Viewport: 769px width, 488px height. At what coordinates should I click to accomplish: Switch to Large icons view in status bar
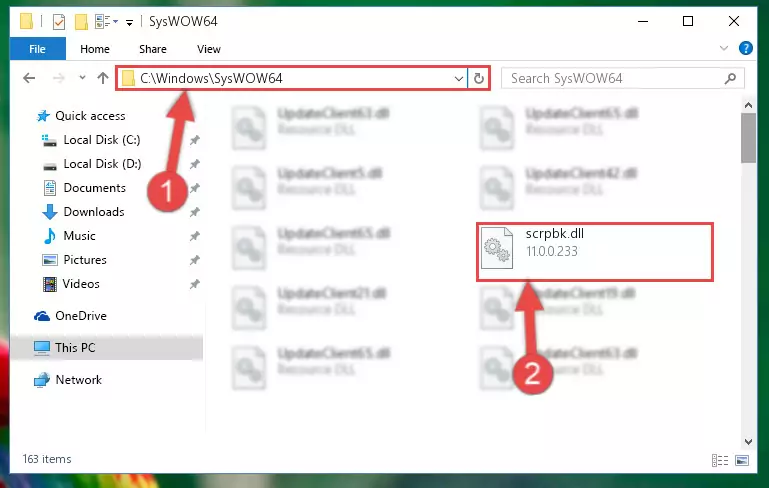click(x=742, y=460)
